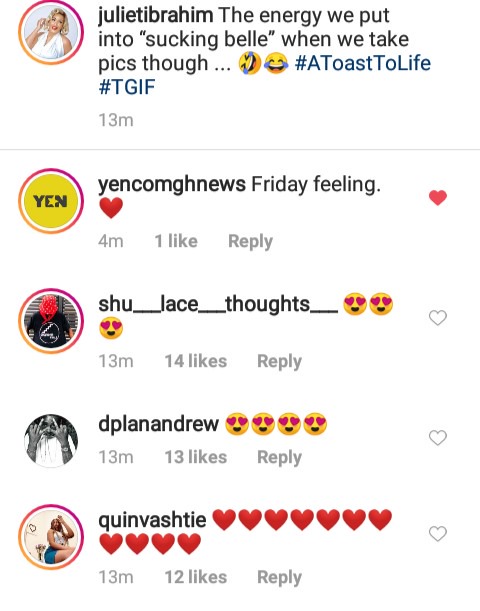Open the #TGIF hashtag
The width and height of the screenshot is (480, 611).
click(127, 87)
